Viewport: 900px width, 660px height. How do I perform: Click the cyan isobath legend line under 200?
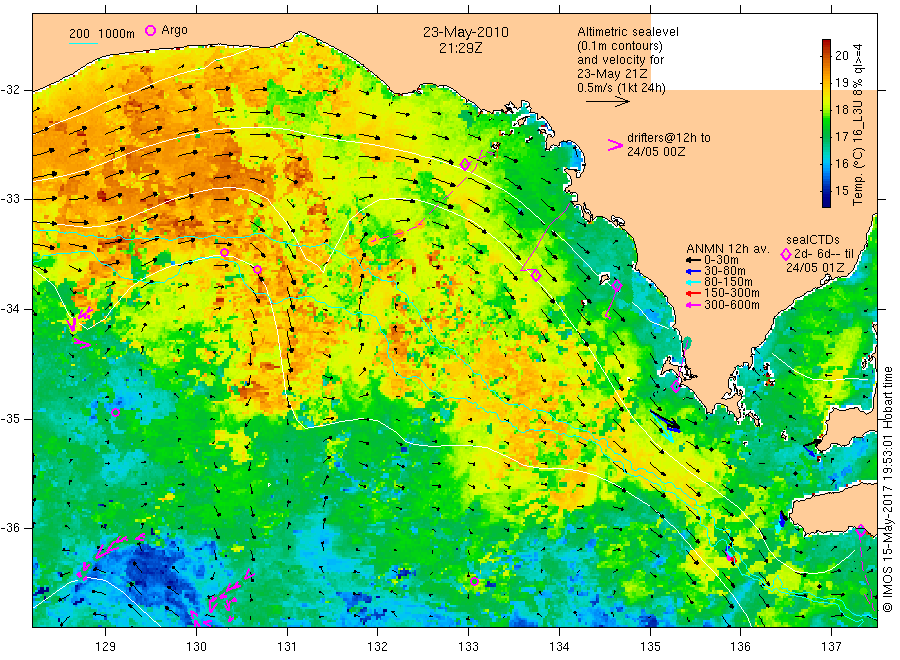(83, 43)
